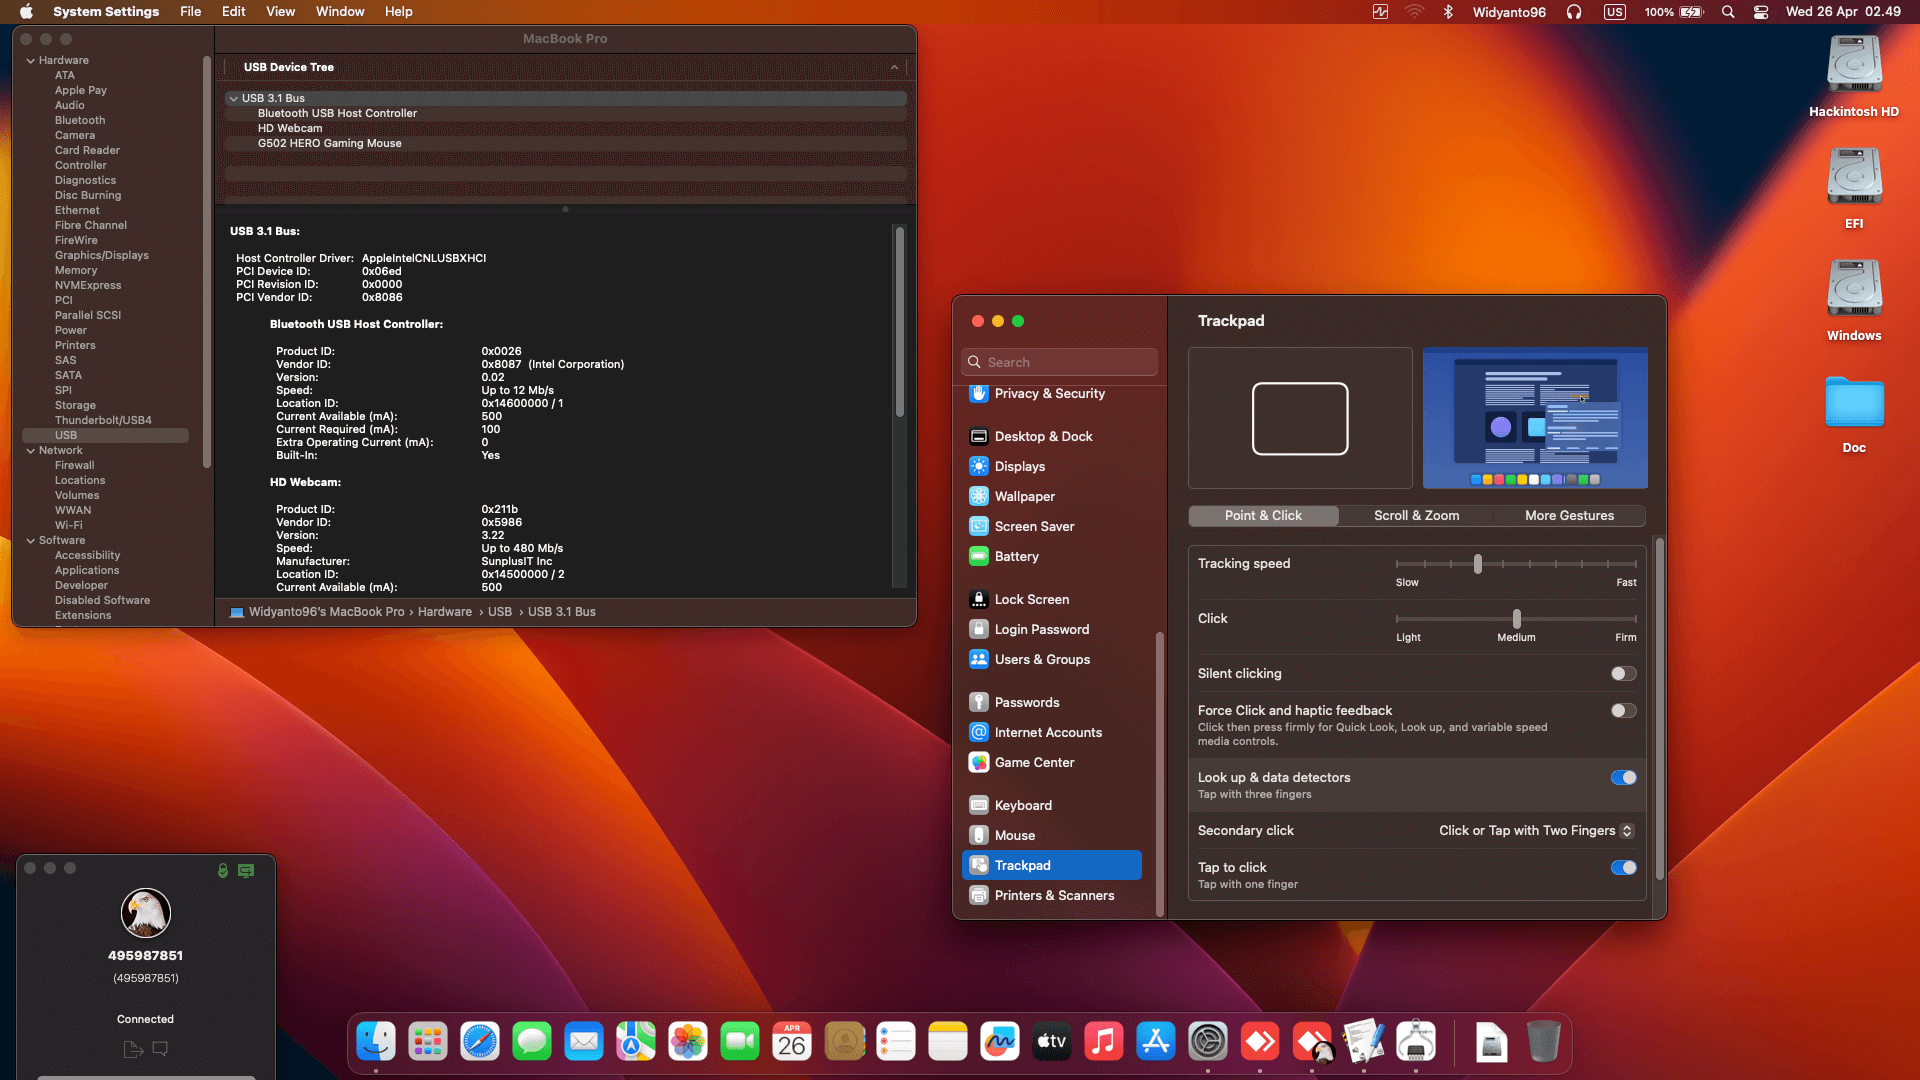Click the USB Device Tree header chevron
Image resolution: width=1920 pixels, height=1080 pixels.
894,67
